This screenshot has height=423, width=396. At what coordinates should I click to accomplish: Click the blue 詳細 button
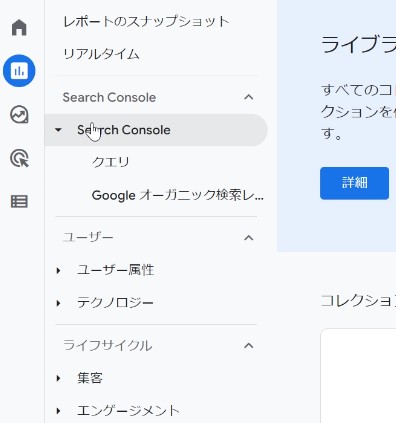point(354,183)
